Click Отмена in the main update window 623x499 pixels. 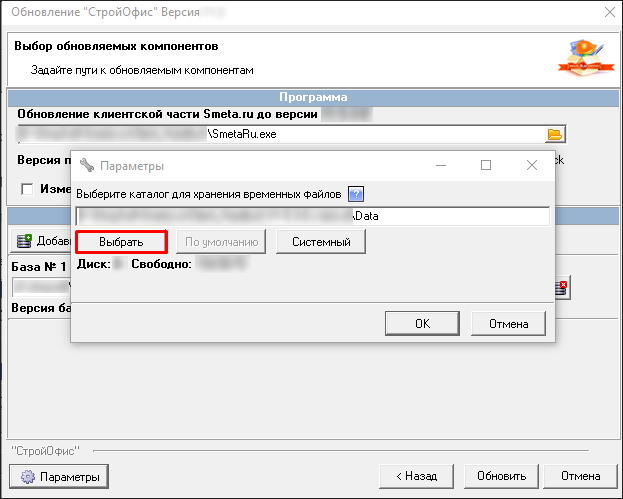[x=580, y=477]
